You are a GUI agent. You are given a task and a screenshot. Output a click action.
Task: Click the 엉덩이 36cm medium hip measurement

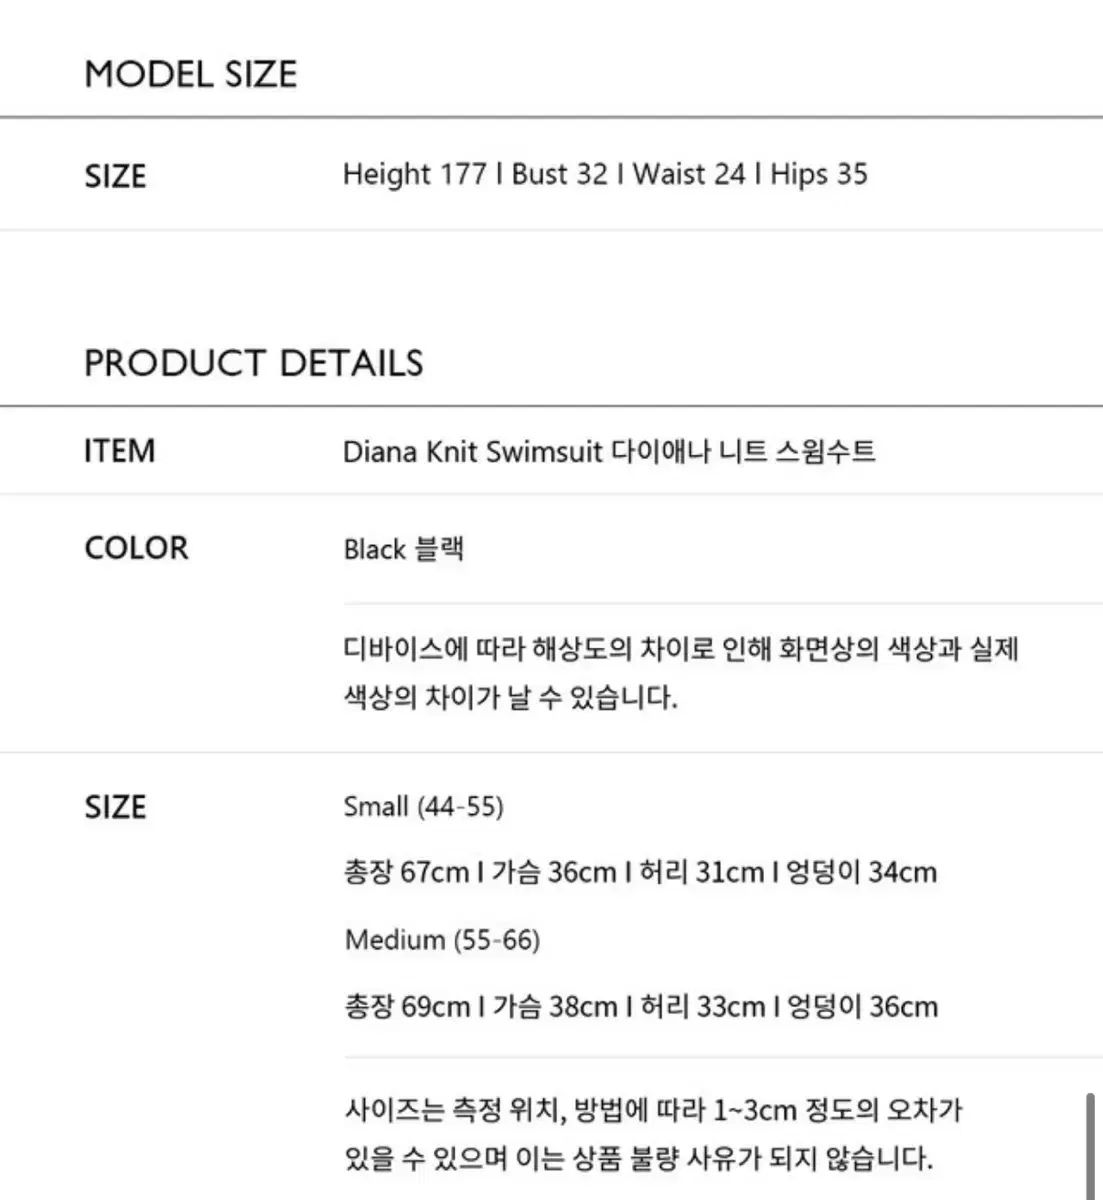point(863,1006)
